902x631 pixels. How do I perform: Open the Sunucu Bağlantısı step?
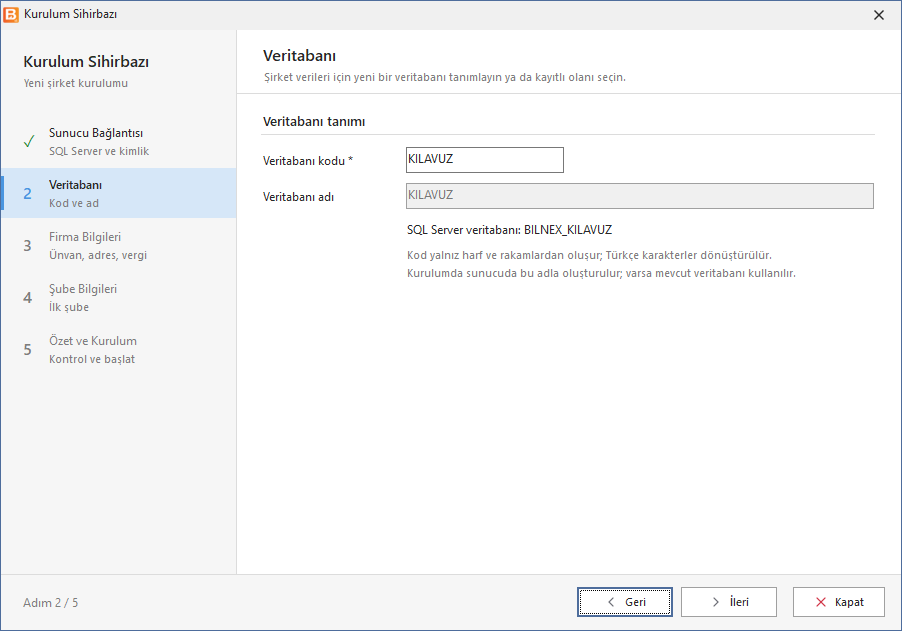[119, 142]
